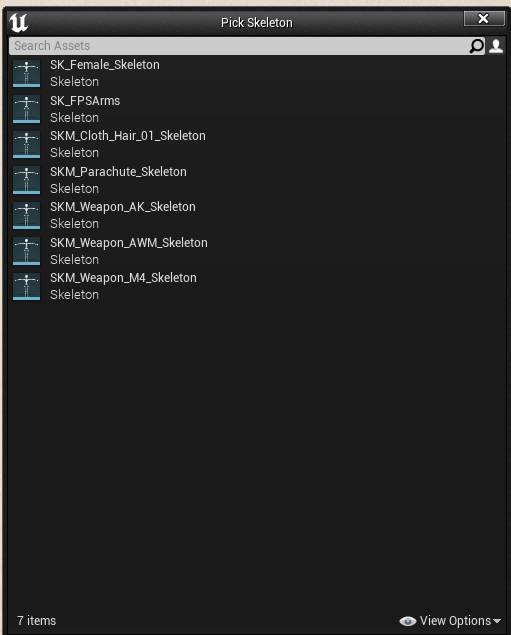Click the Pick Skeleton title text
This screenshot has width=511, height=635.
pos(257,23)
